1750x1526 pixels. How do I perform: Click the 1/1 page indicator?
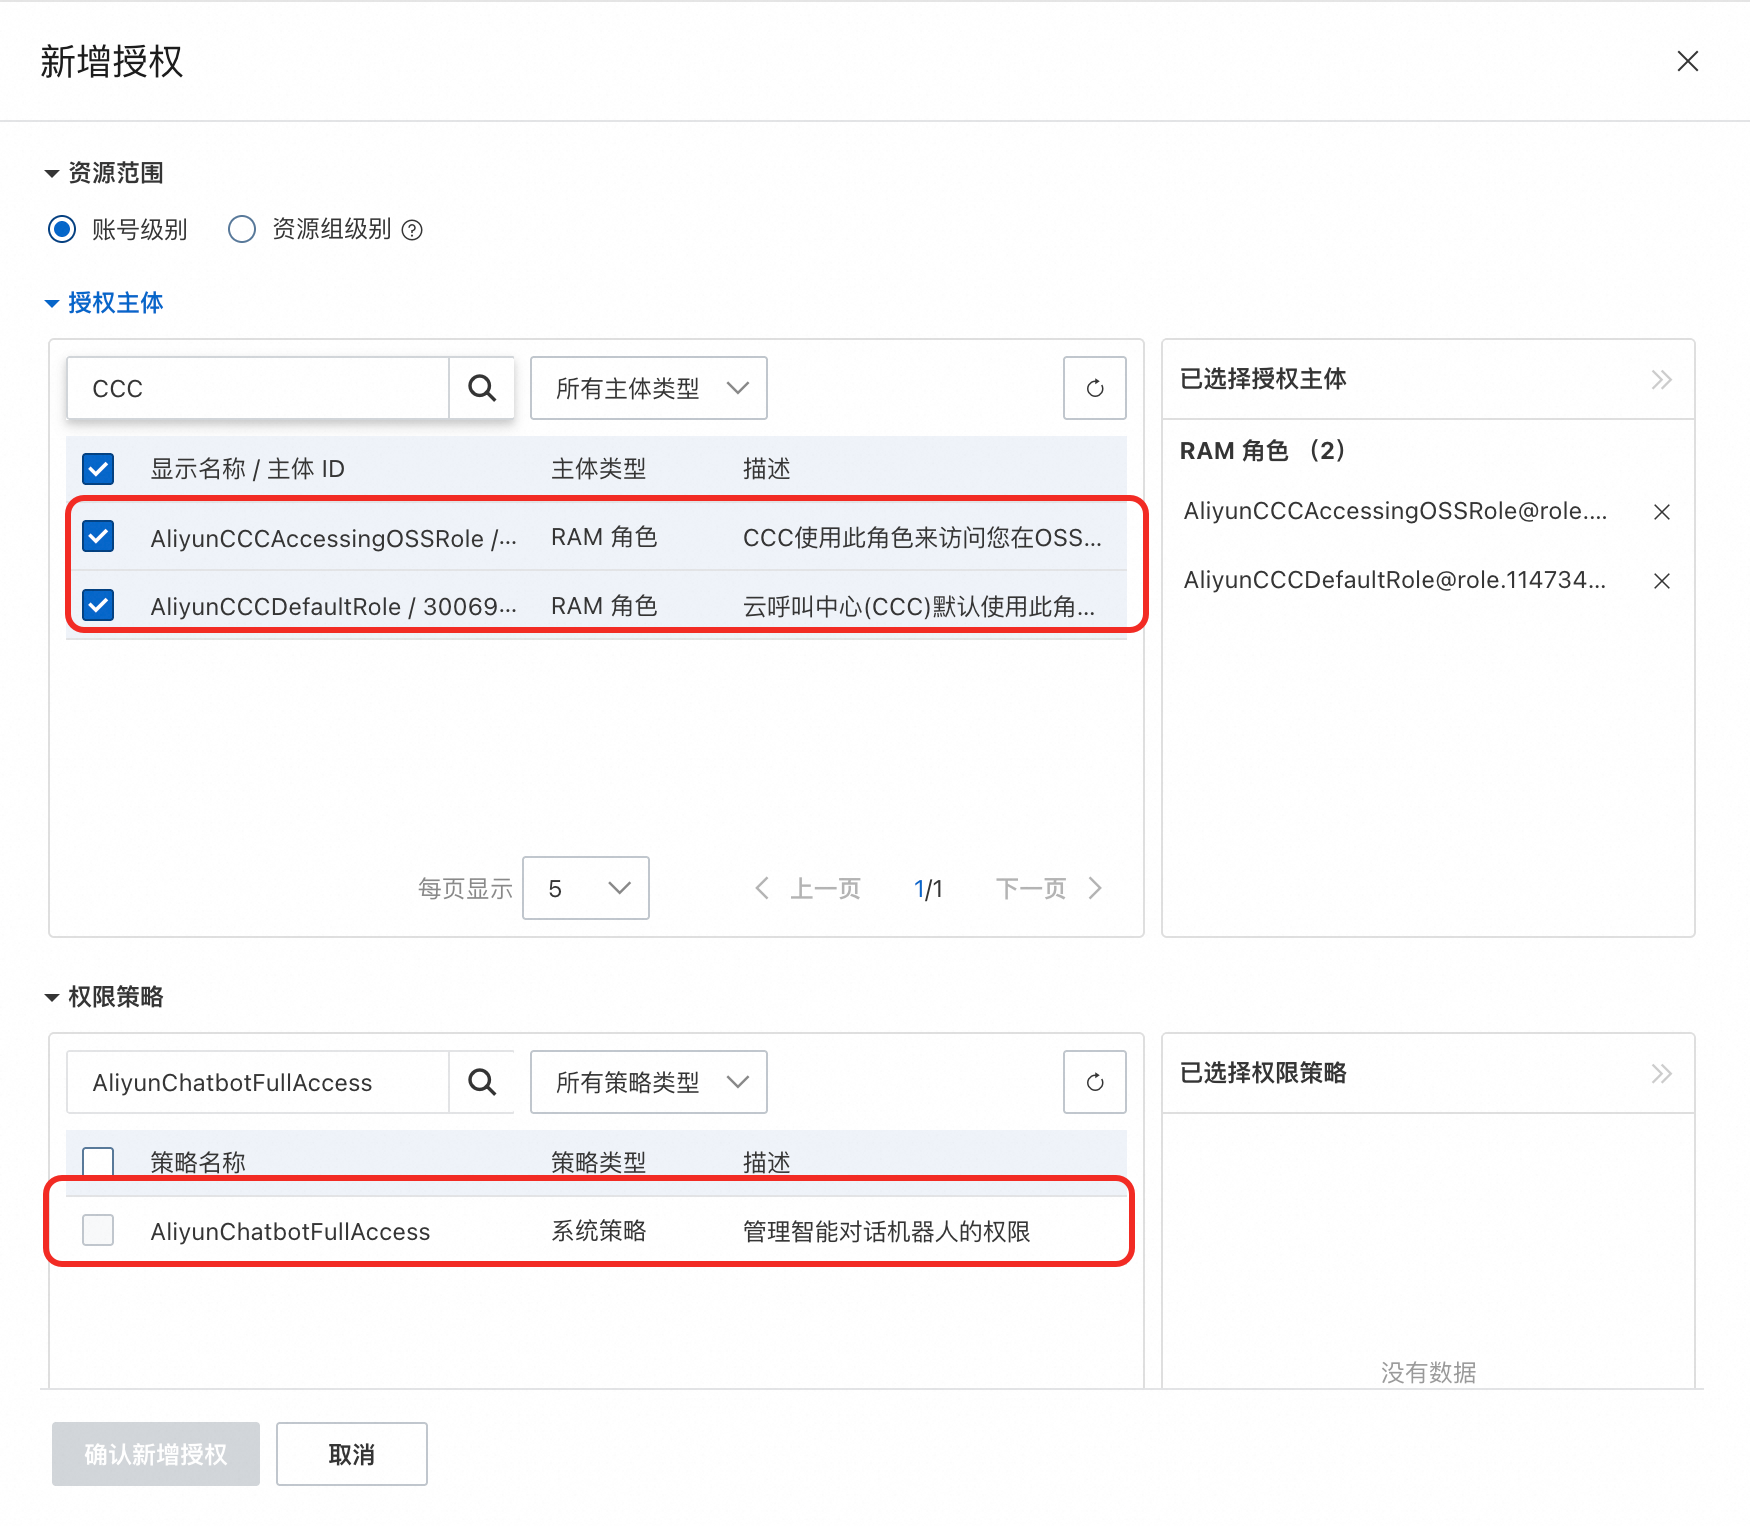(x=928, y=889)
